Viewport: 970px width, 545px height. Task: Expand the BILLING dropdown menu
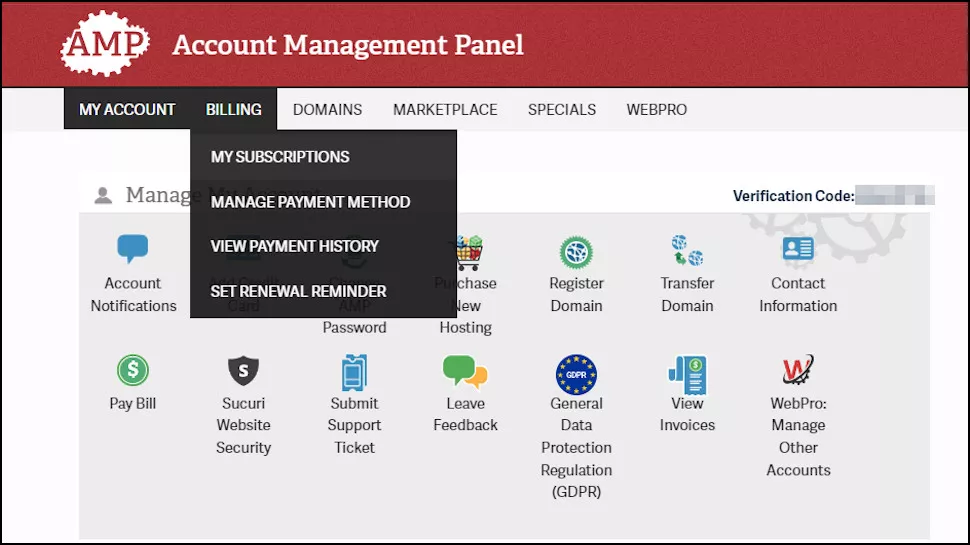click(x=233, y=109)
